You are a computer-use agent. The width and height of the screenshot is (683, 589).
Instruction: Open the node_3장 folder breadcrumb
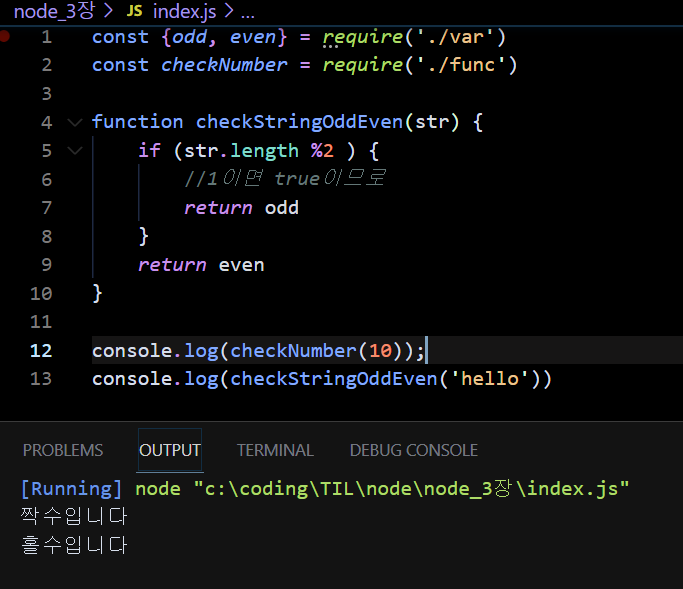[x=54, y=11]
